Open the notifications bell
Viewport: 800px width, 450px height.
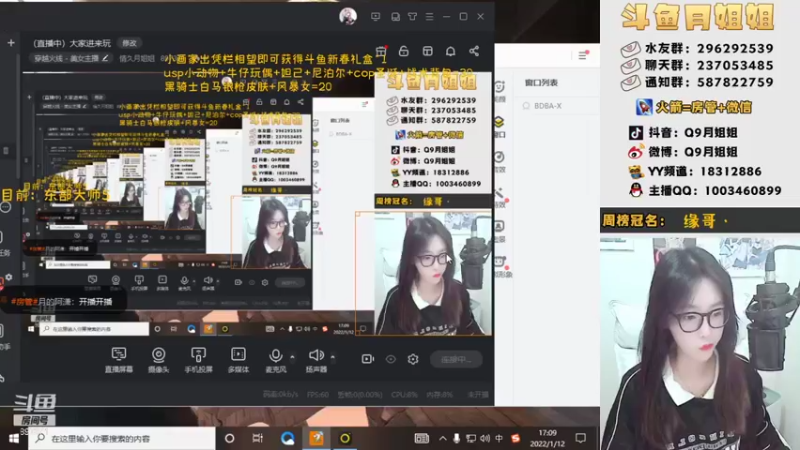pyautogui.click(x=451, y=51)
